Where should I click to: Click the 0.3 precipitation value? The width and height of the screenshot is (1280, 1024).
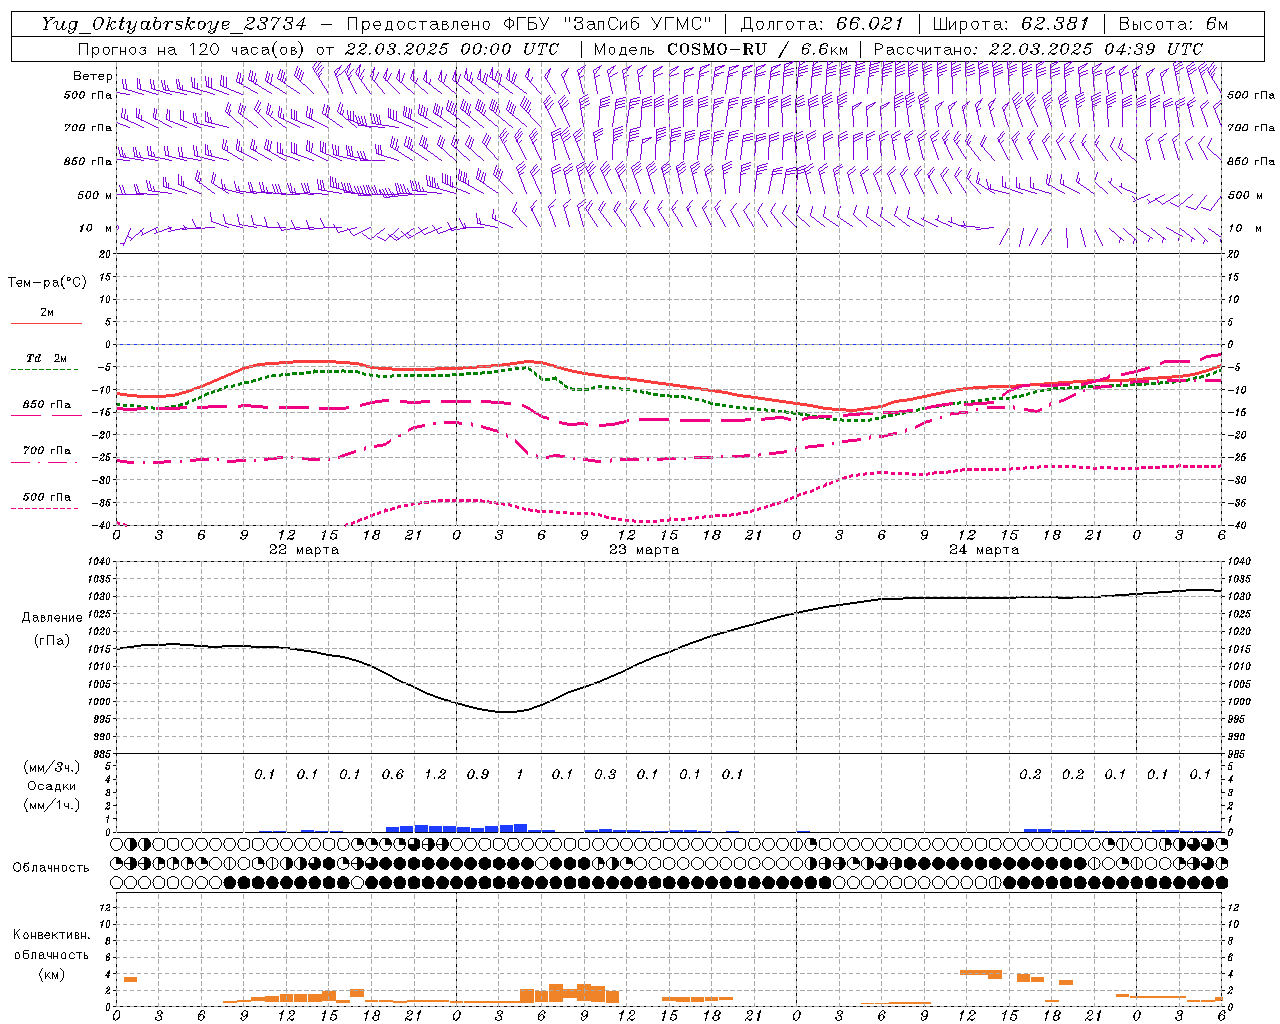[x=605, y=775]
